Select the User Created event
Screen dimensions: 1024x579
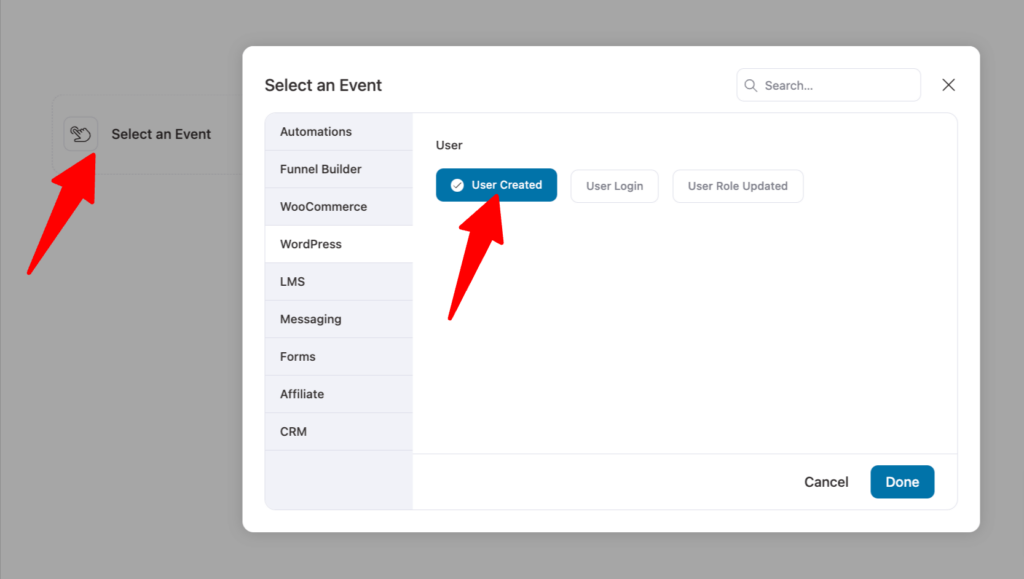pos(496,185)
